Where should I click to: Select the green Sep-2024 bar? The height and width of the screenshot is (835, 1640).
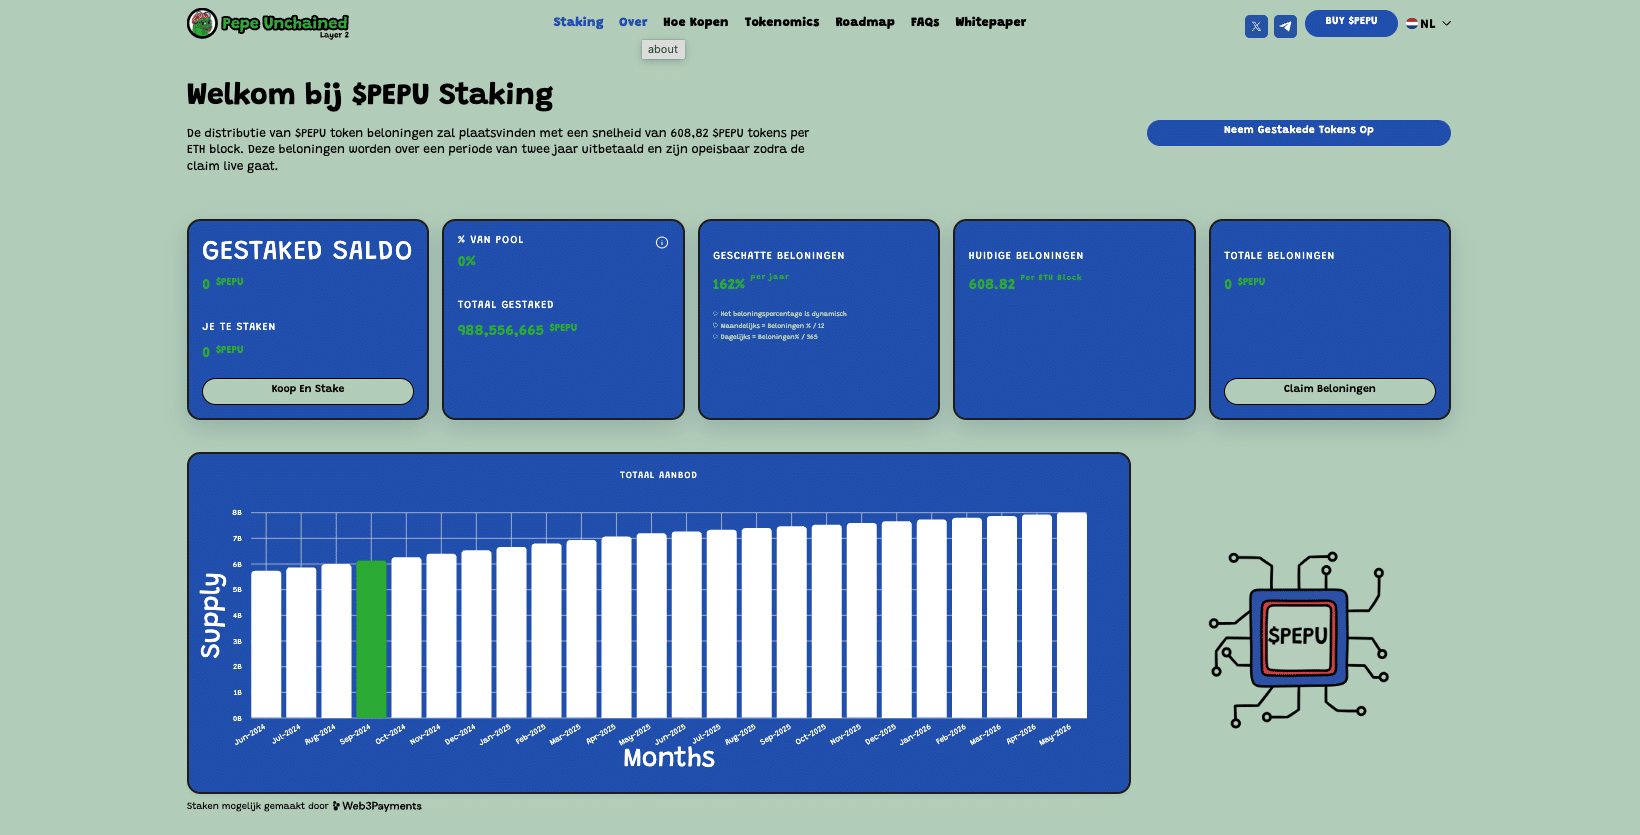(371, 639)
